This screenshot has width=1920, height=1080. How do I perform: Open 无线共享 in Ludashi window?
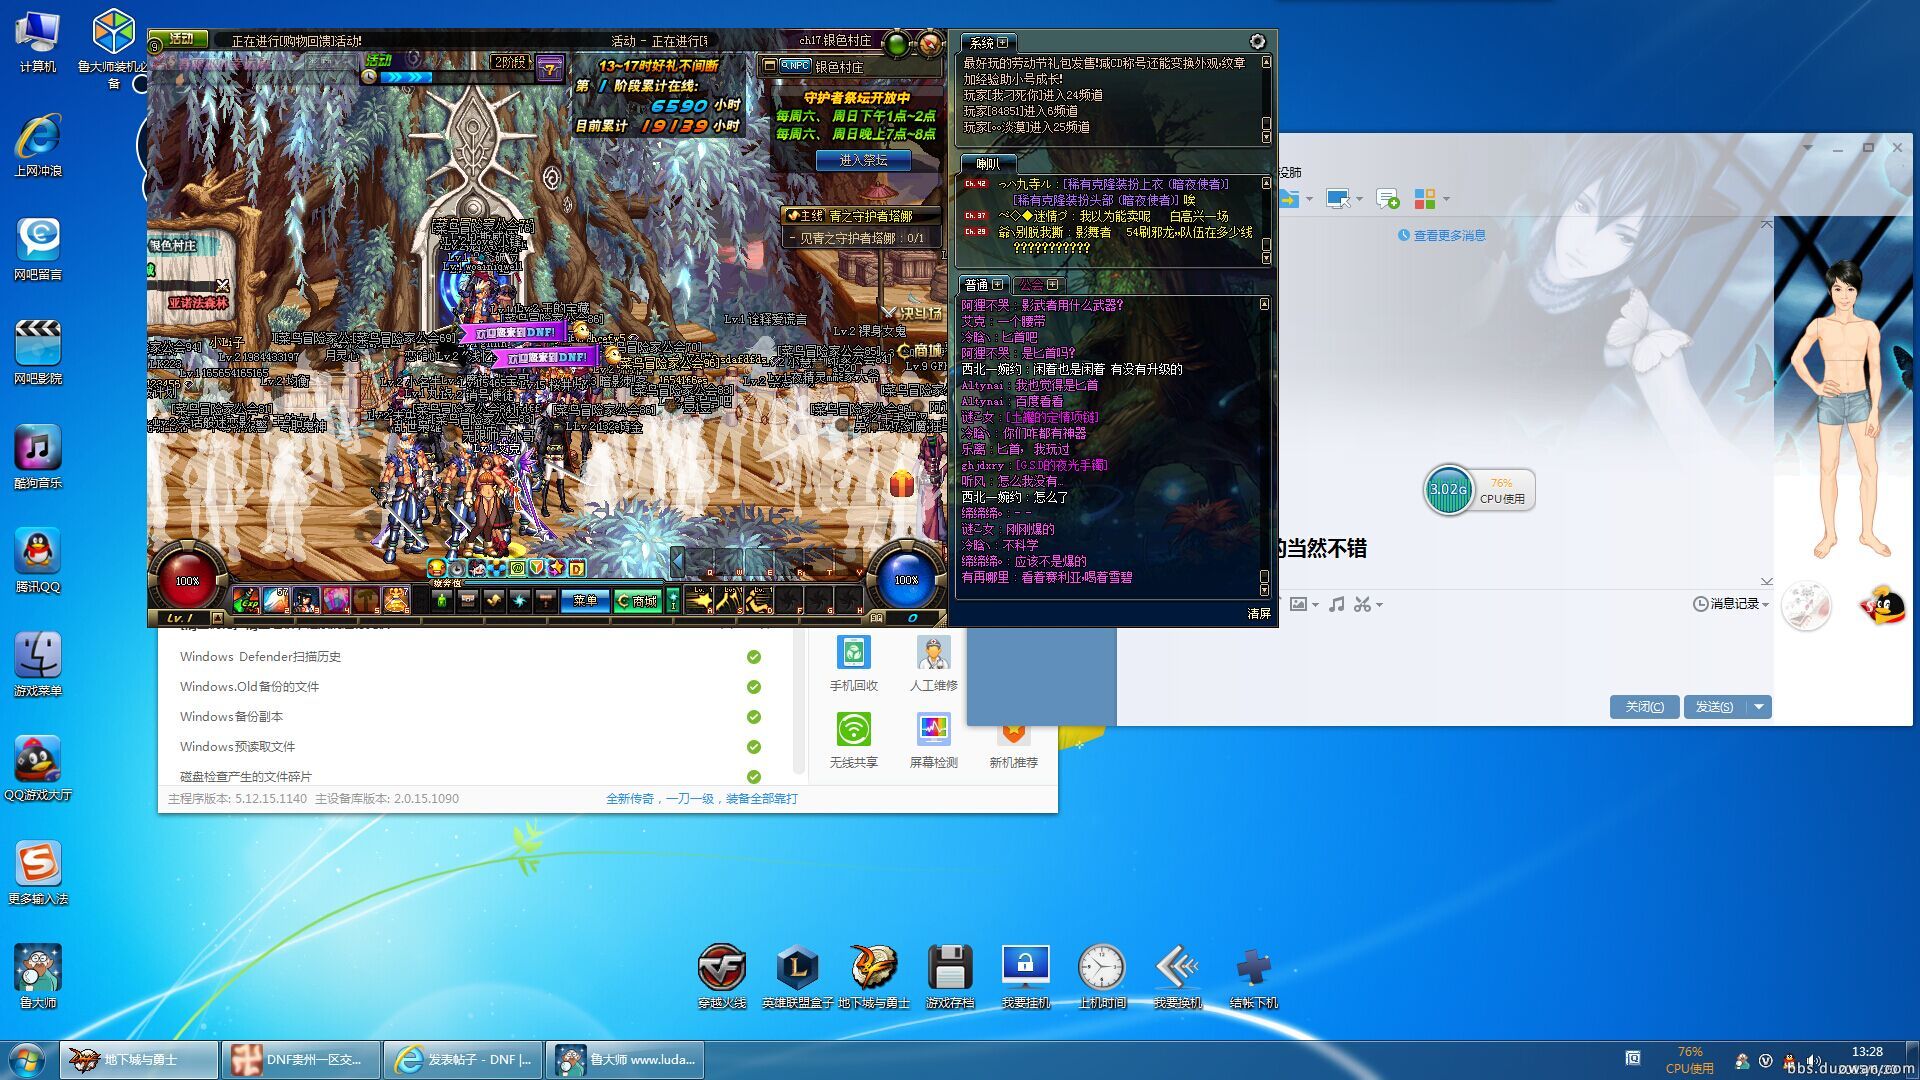click(x=853, y=740)
